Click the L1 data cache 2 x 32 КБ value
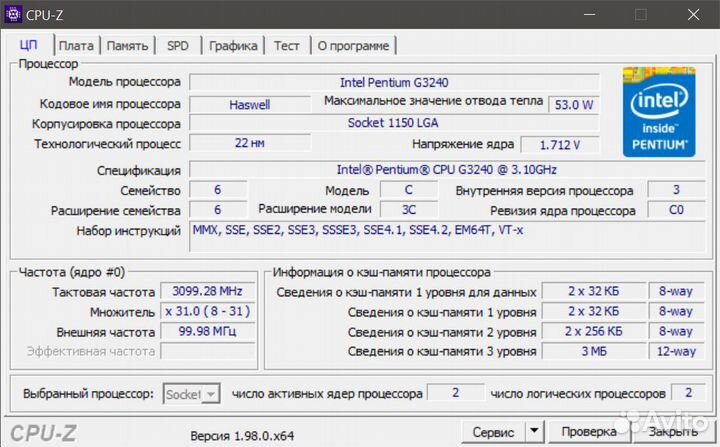The image size is (720, 447). (x=594, y=291)
